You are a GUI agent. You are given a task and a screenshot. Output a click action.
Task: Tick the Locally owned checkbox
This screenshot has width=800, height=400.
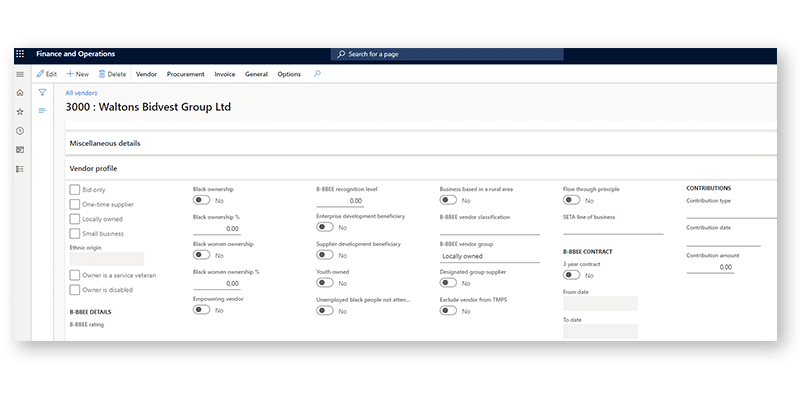click(x=75, y=219)
